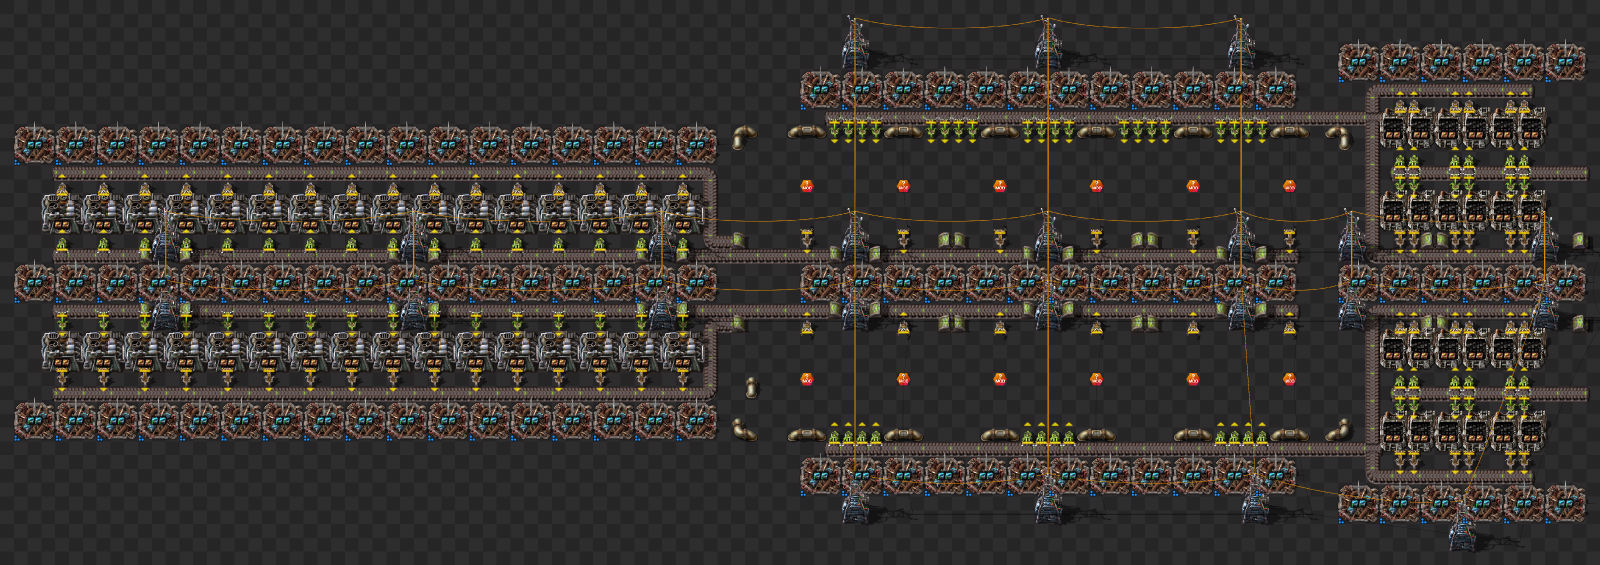This screenshot has height=565, width=1600.
Task: Select second red missing-mod icon in lower row
Action: [x=903, y=379]
